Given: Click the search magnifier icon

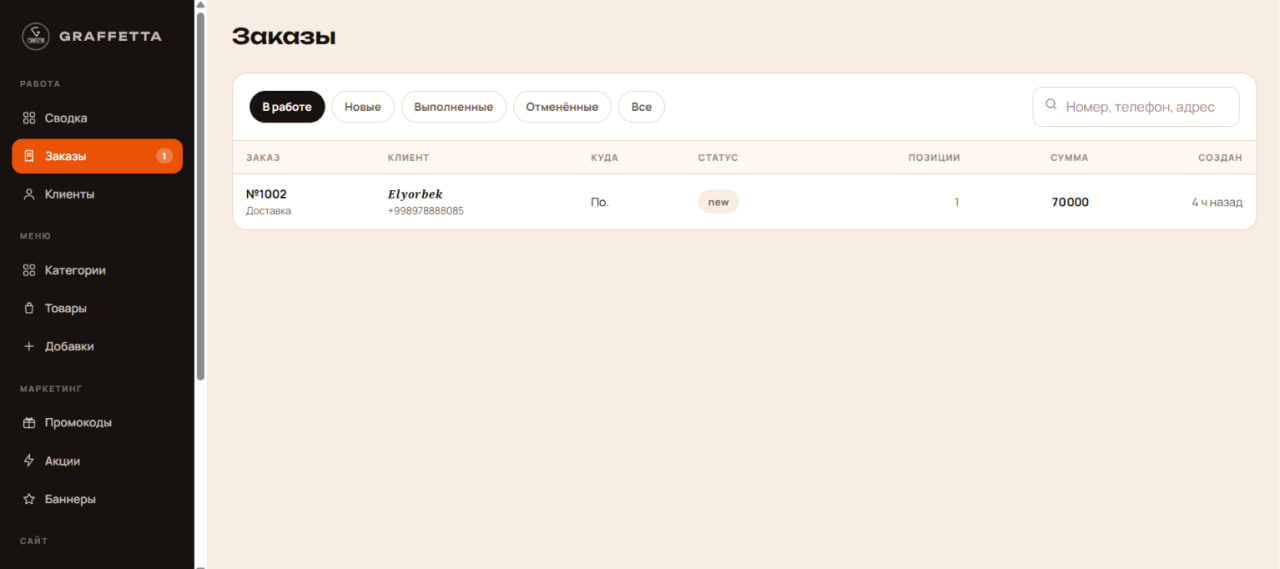Looking at the screenshot, I should [1051, 104].
